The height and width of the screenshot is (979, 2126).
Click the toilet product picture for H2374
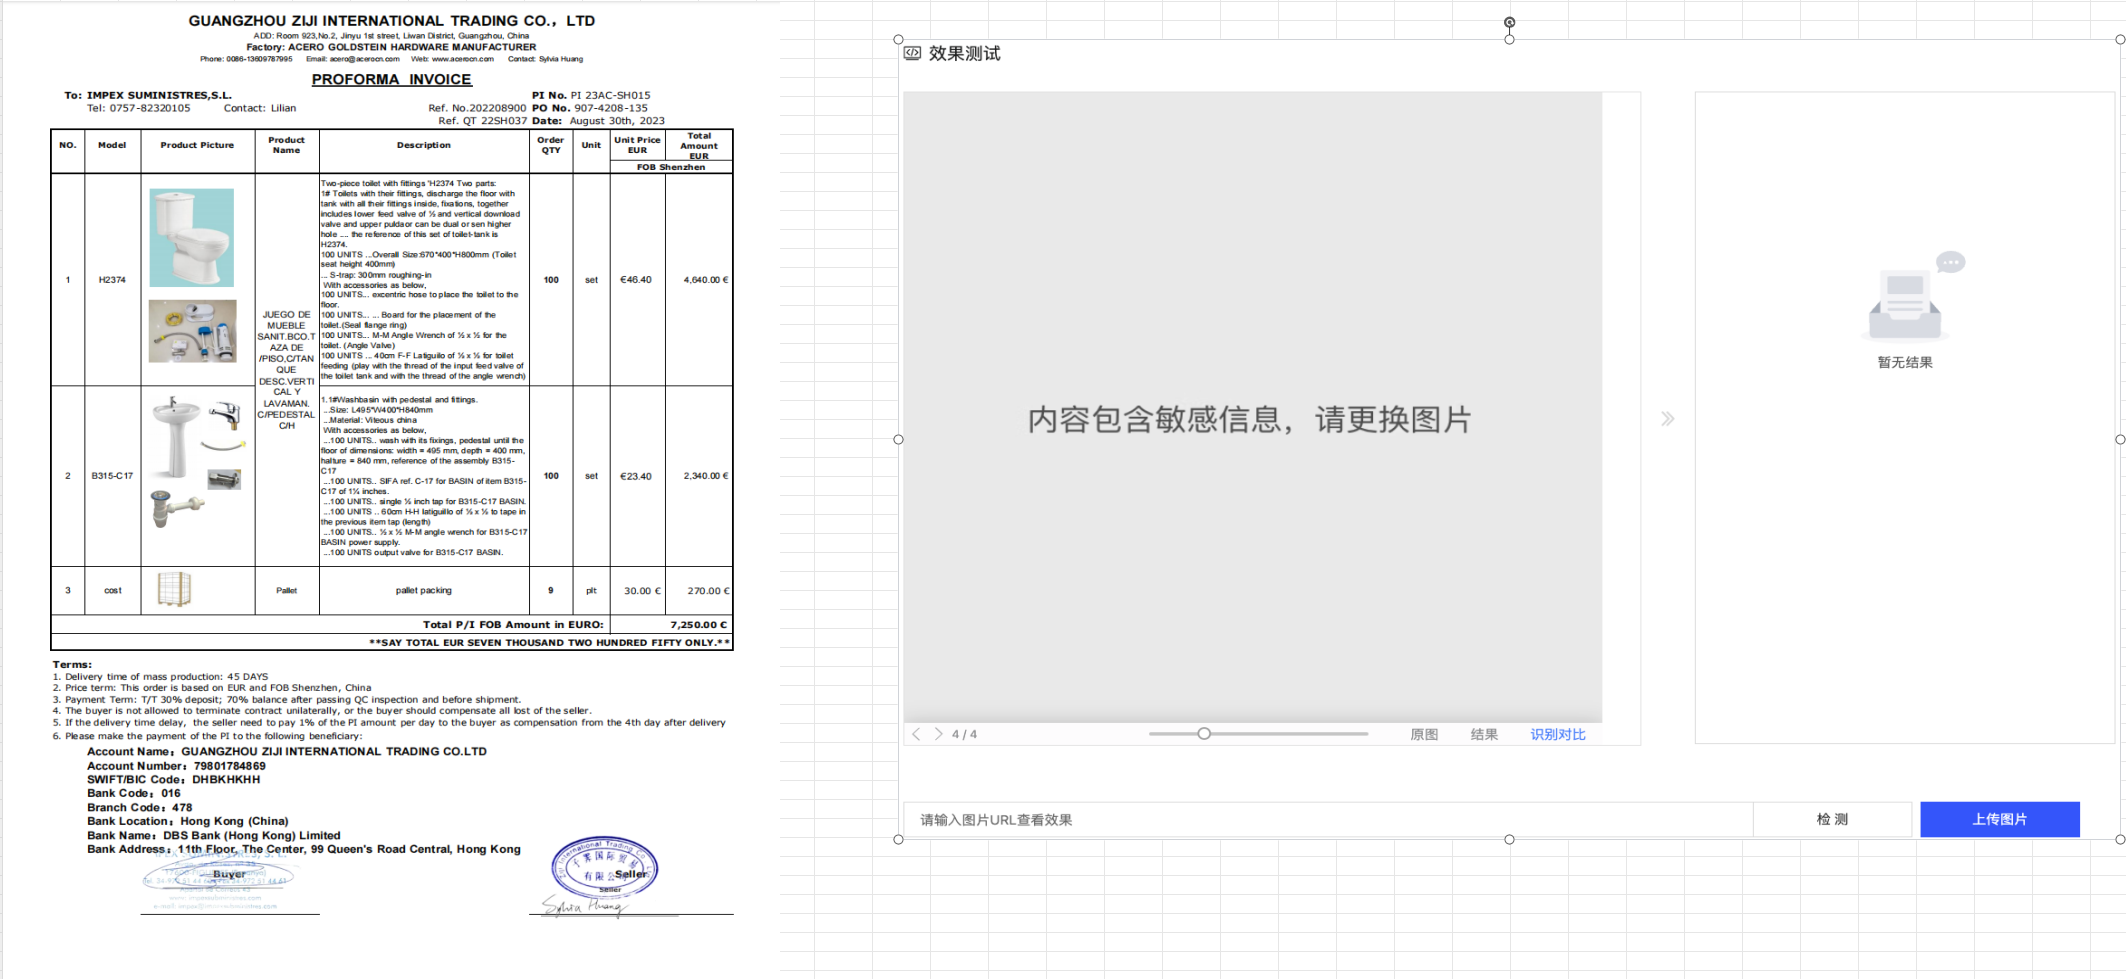[x=192, y=238]
